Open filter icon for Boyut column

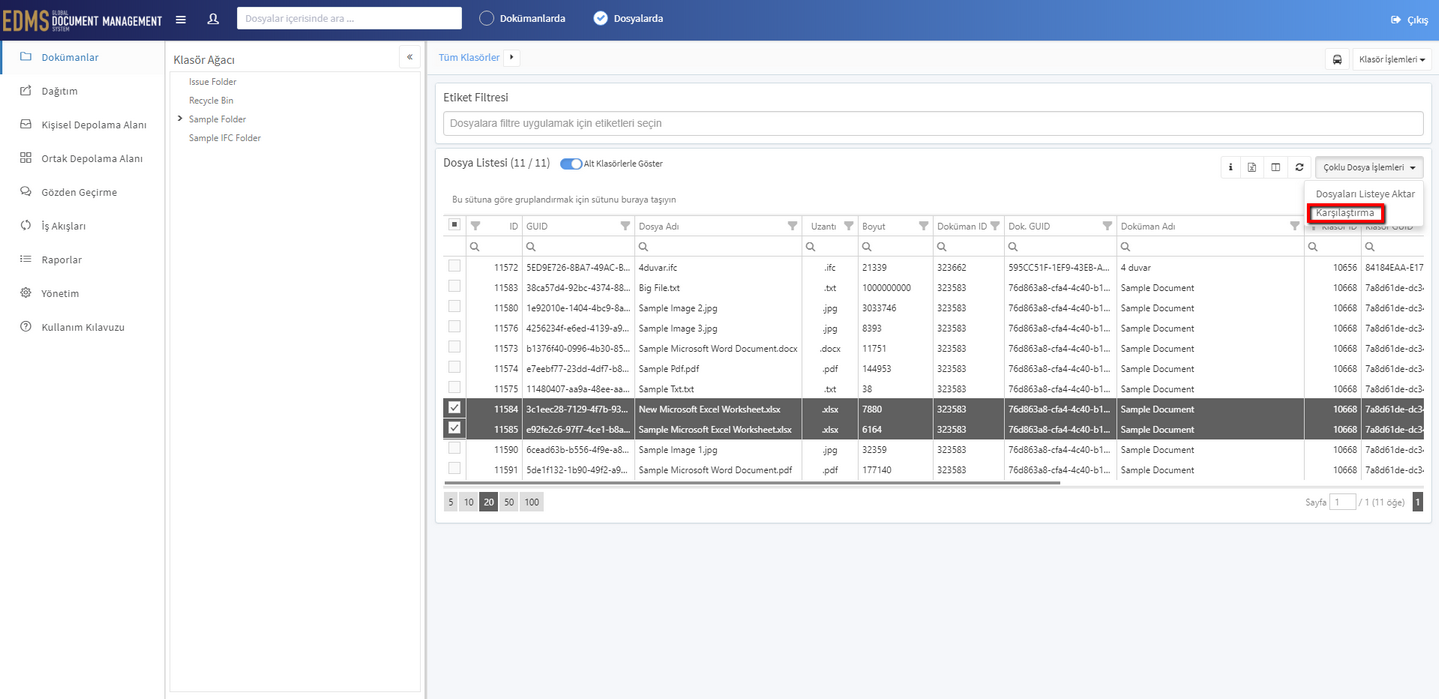point(923,226)
